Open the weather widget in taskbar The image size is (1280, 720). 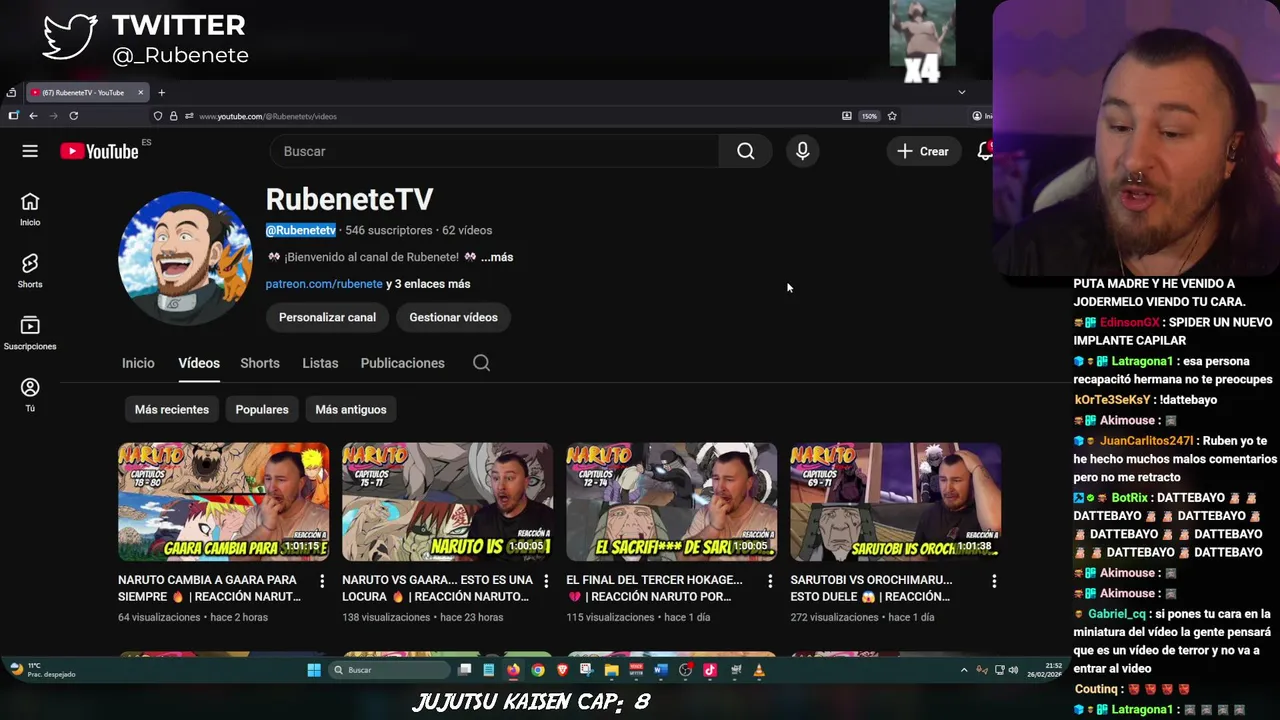pos(42,670)
